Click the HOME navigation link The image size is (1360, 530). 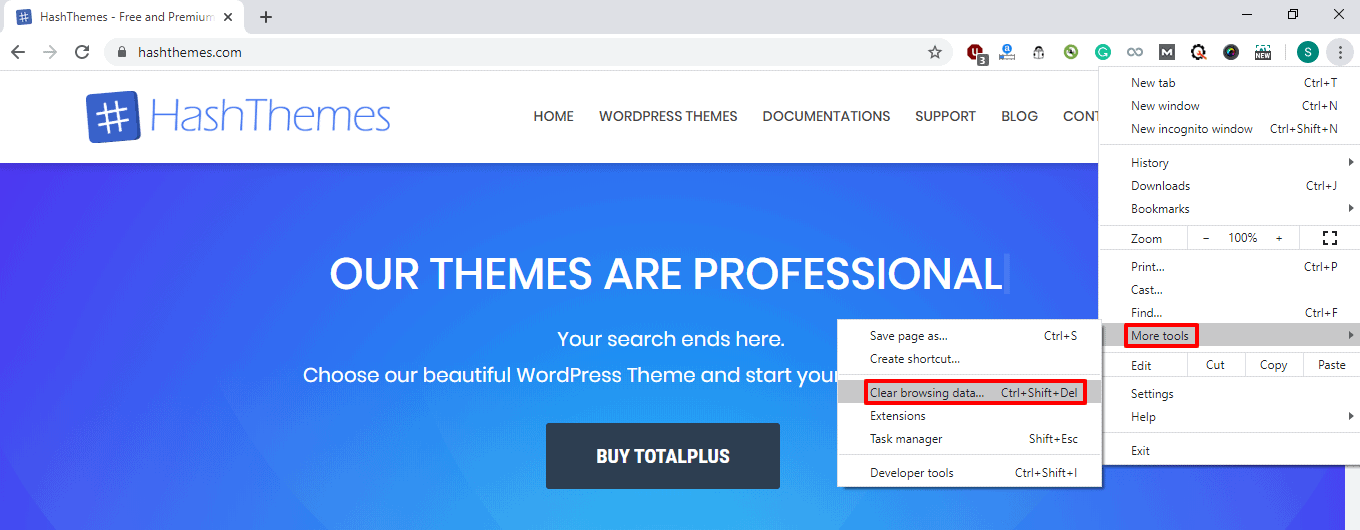pos(553,116)
